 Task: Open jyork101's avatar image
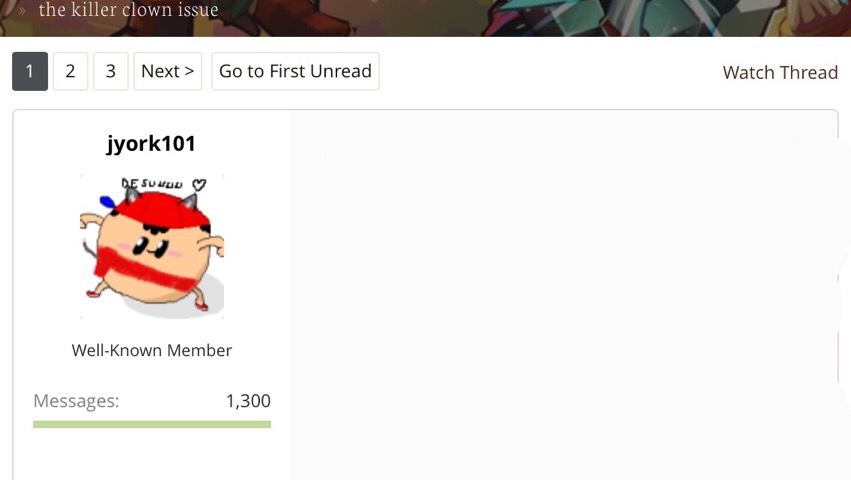pyautogui.click(x=152, y=247)
